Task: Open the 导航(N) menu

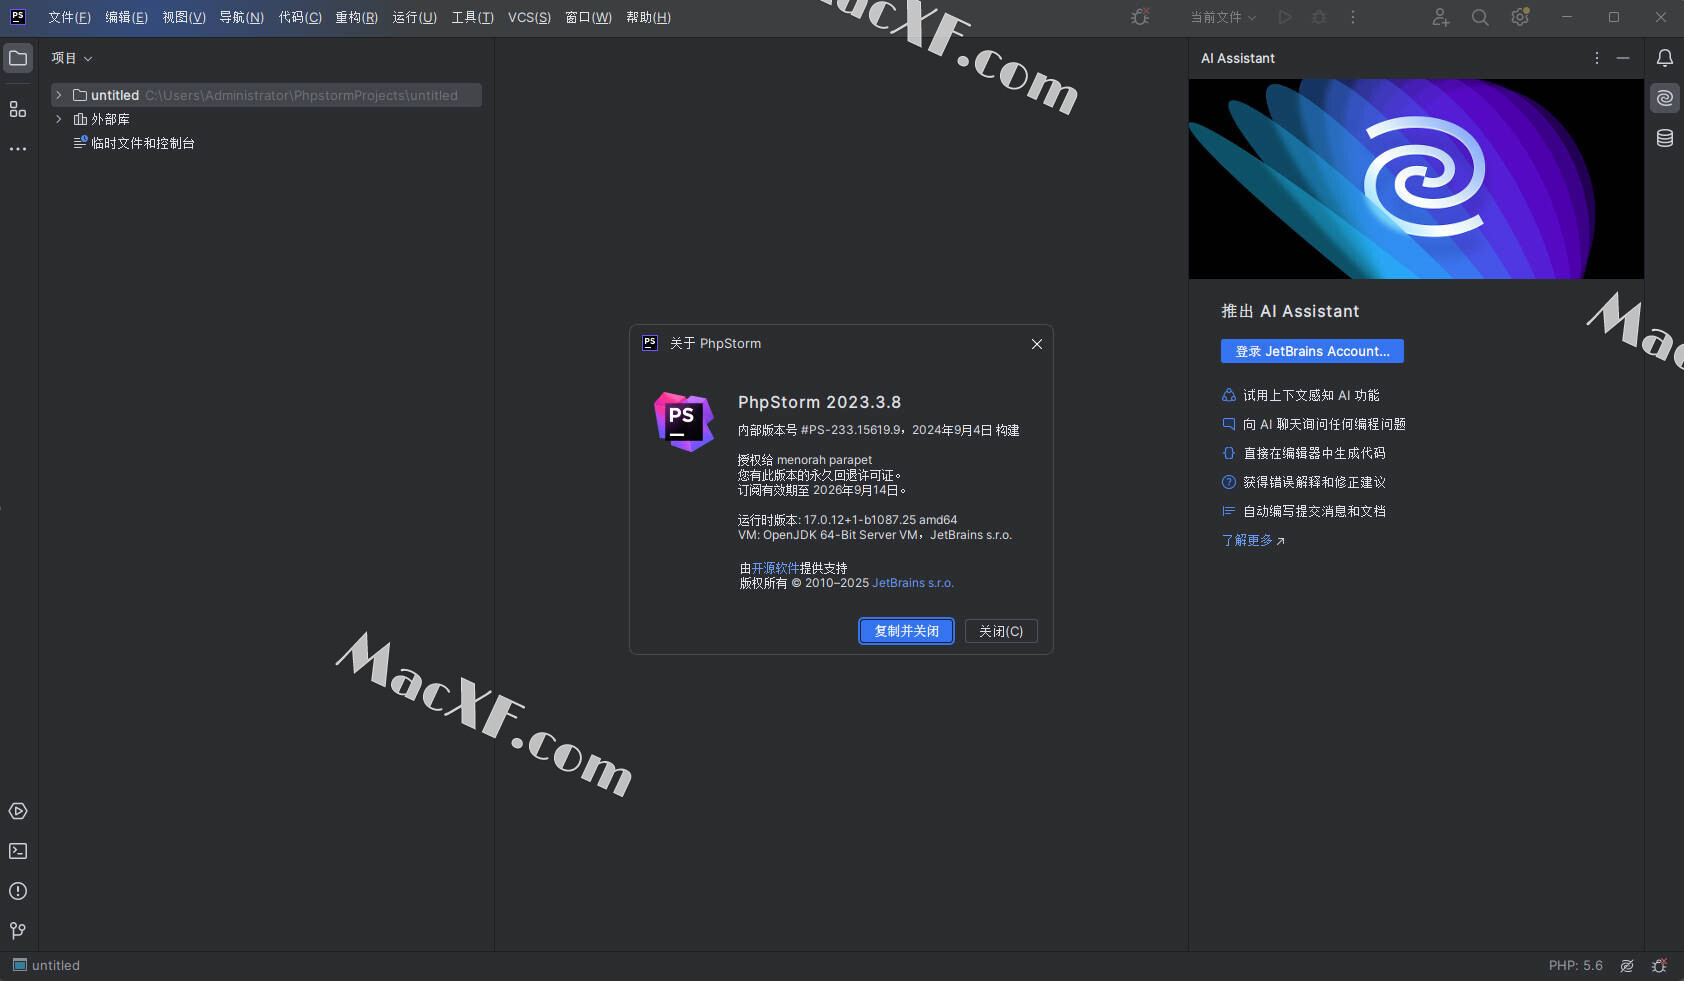Action: [242, 17]
